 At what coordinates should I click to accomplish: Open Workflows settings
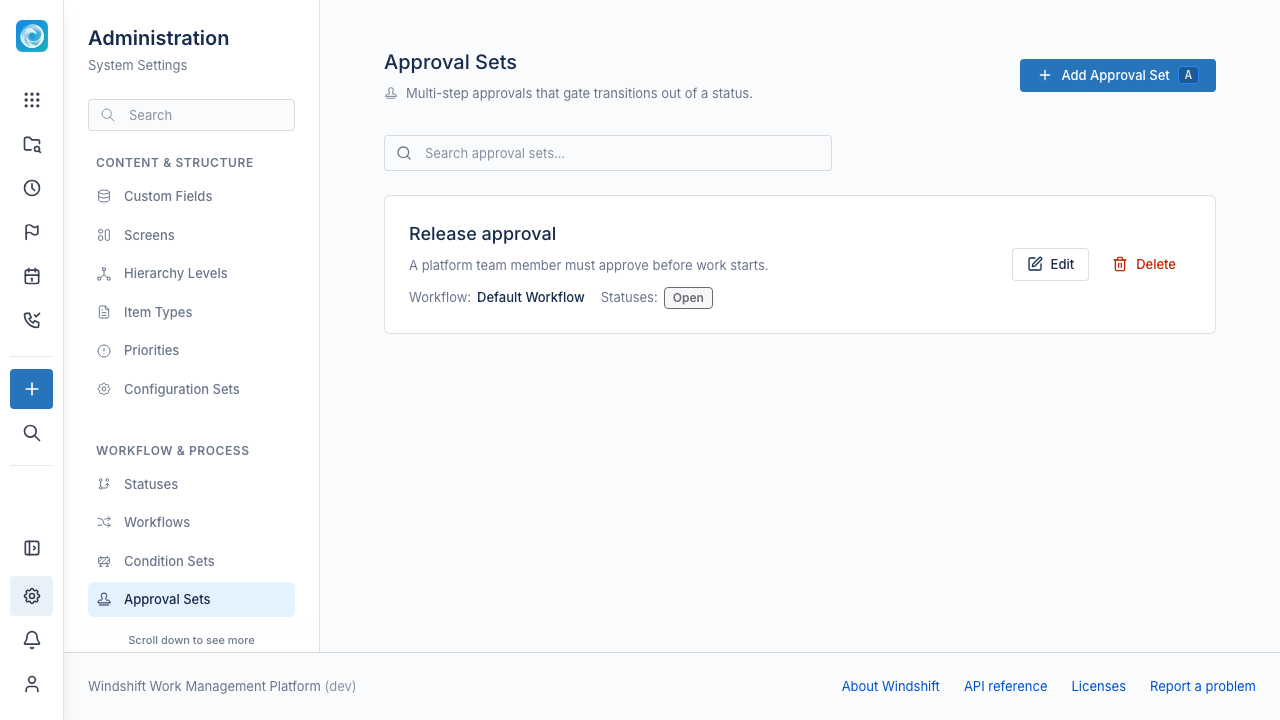coord(191,522)
